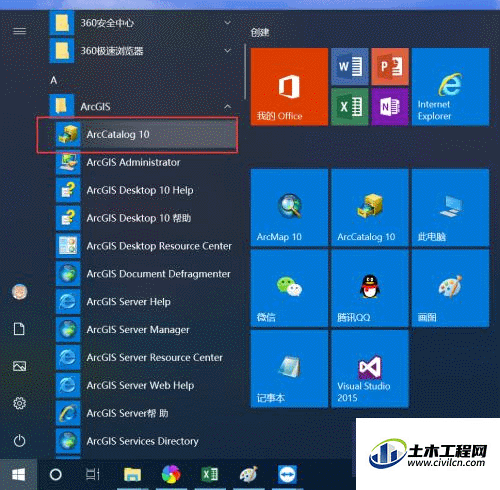Open TeamViewer on the taskbar

(x=287, y=475)
